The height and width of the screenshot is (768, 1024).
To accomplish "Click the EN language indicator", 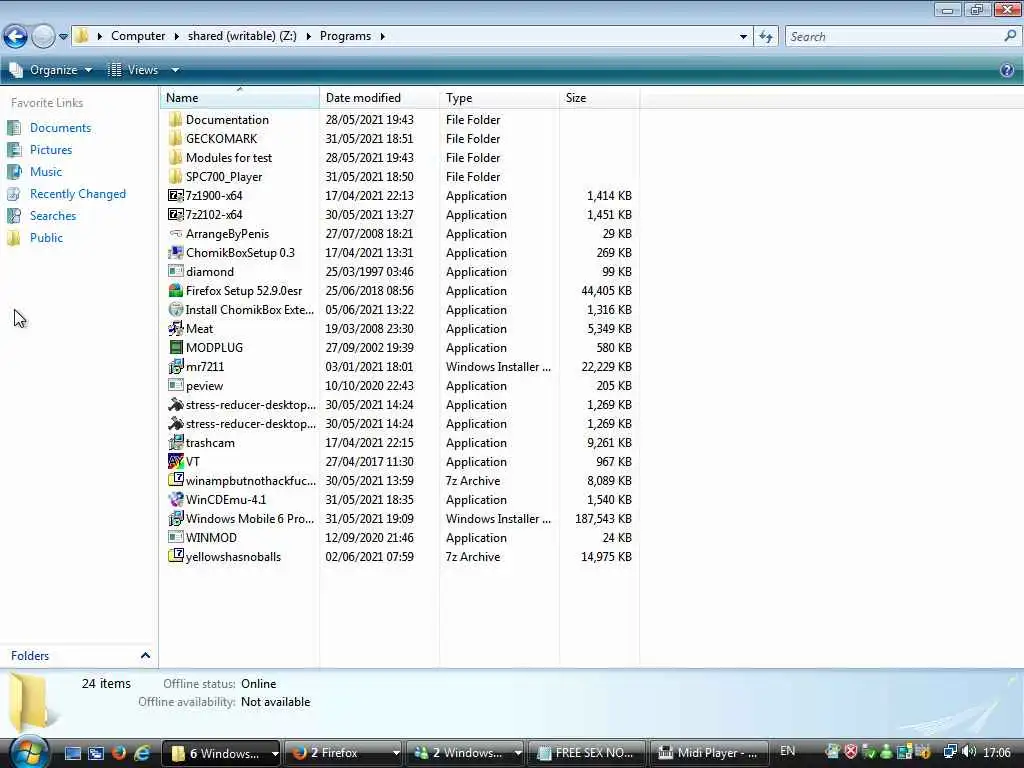I will point(788,751).
